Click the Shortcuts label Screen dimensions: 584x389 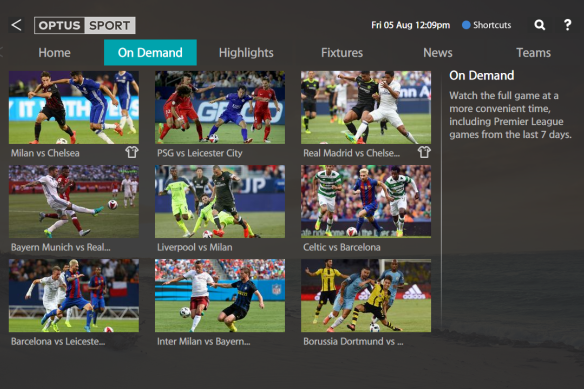pos(492,25)
